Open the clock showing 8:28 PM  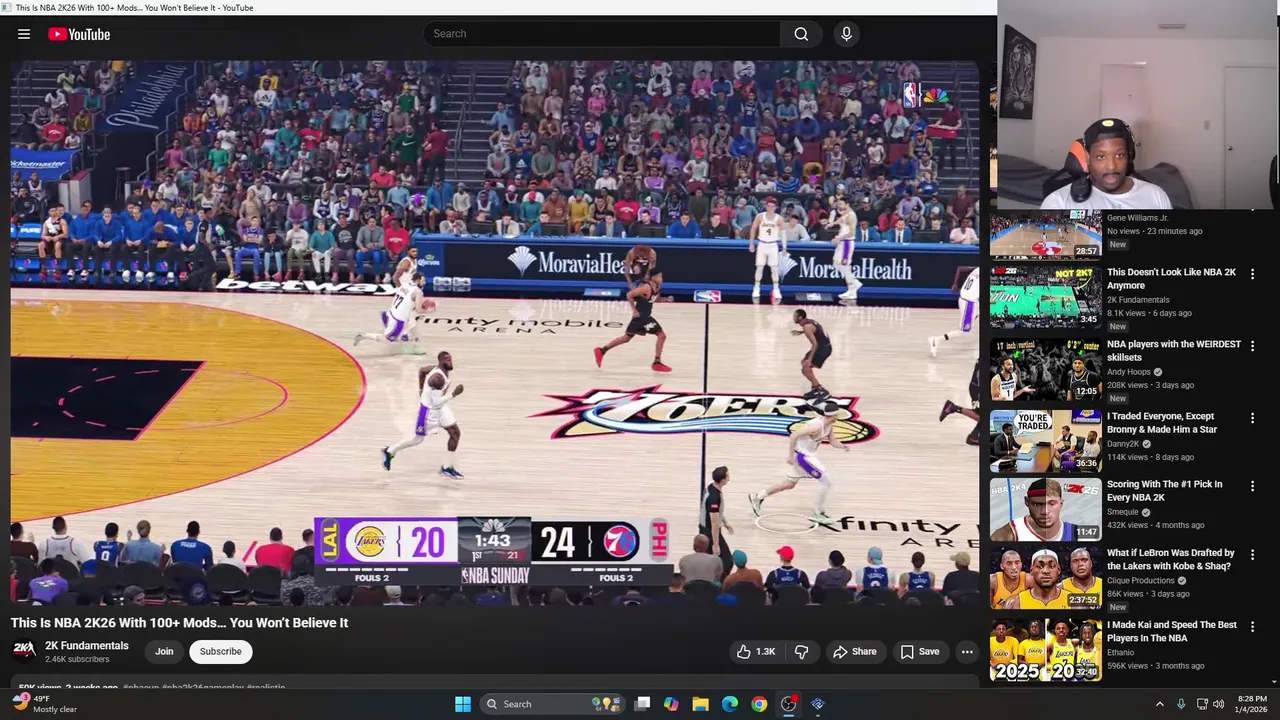(x=1252, y=704)
